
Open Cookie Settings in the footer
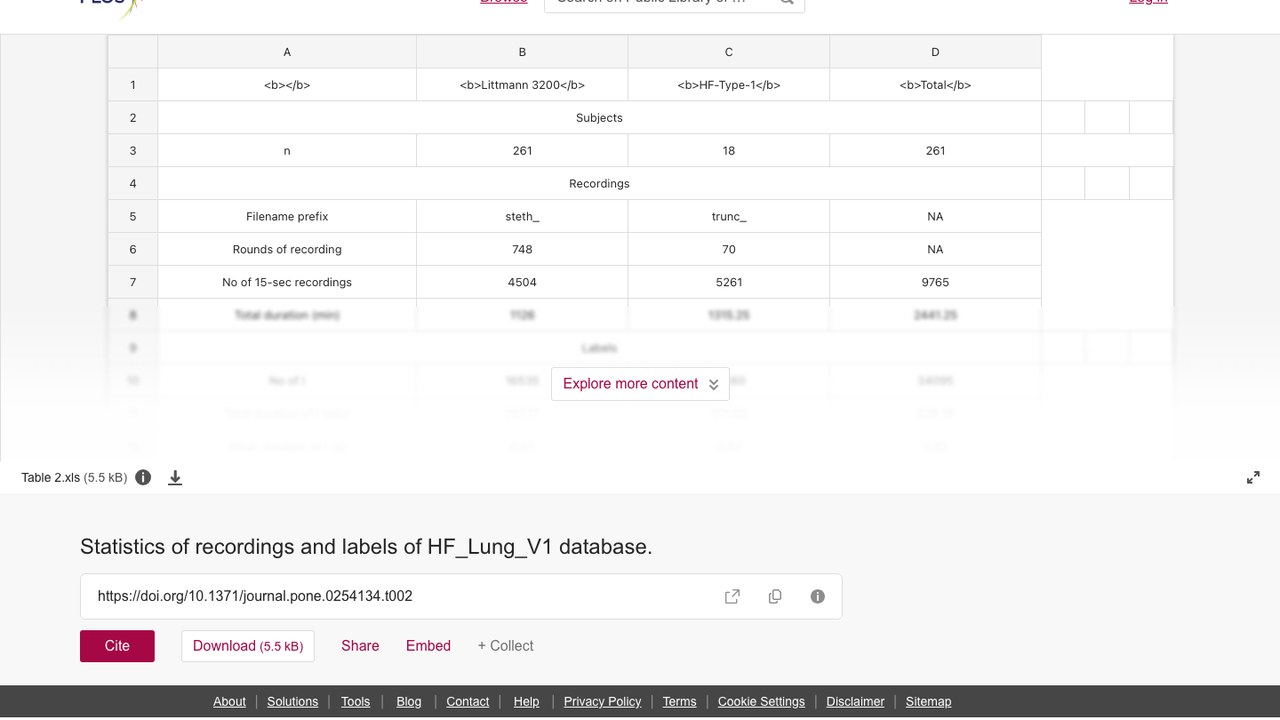pyautogui.click(x=761, y=701)
